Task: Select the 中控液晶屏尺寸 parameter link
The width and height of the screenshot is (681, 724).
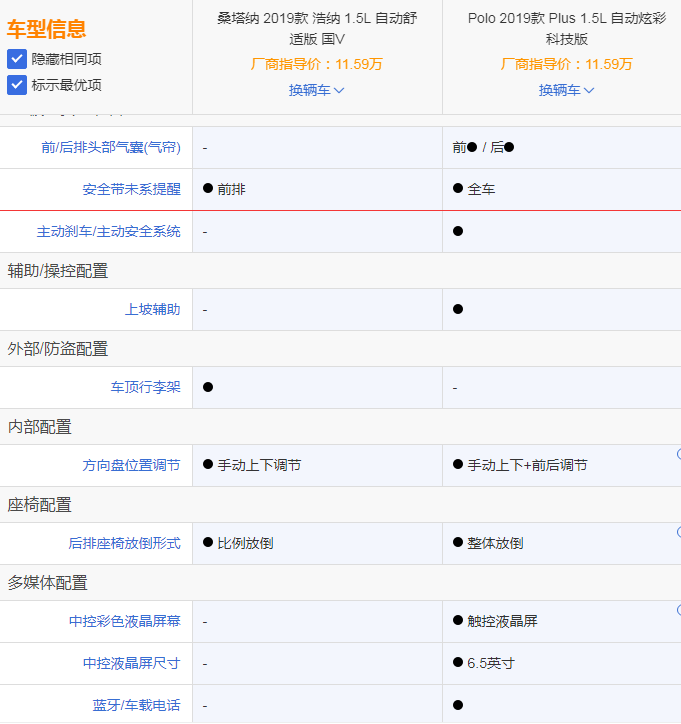Action: (131, 663)
